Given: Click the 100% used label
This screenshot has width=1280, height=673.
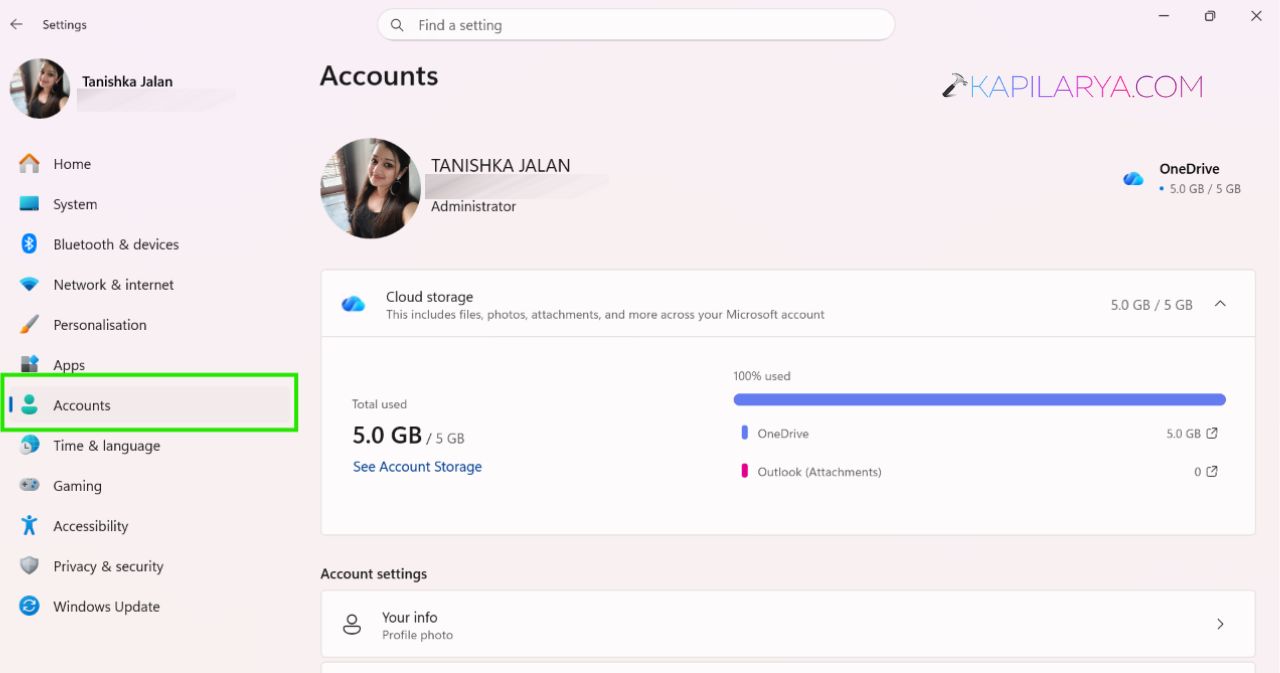Looking at the screenshot, I should [762, 376].
